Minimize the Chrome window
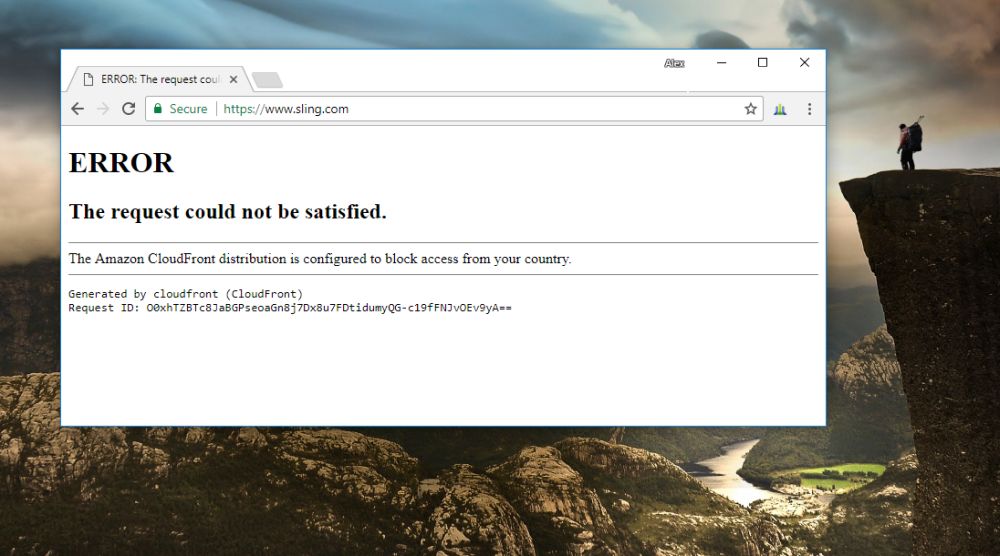Screen dimensions: 1000x556 pos(721,62)
